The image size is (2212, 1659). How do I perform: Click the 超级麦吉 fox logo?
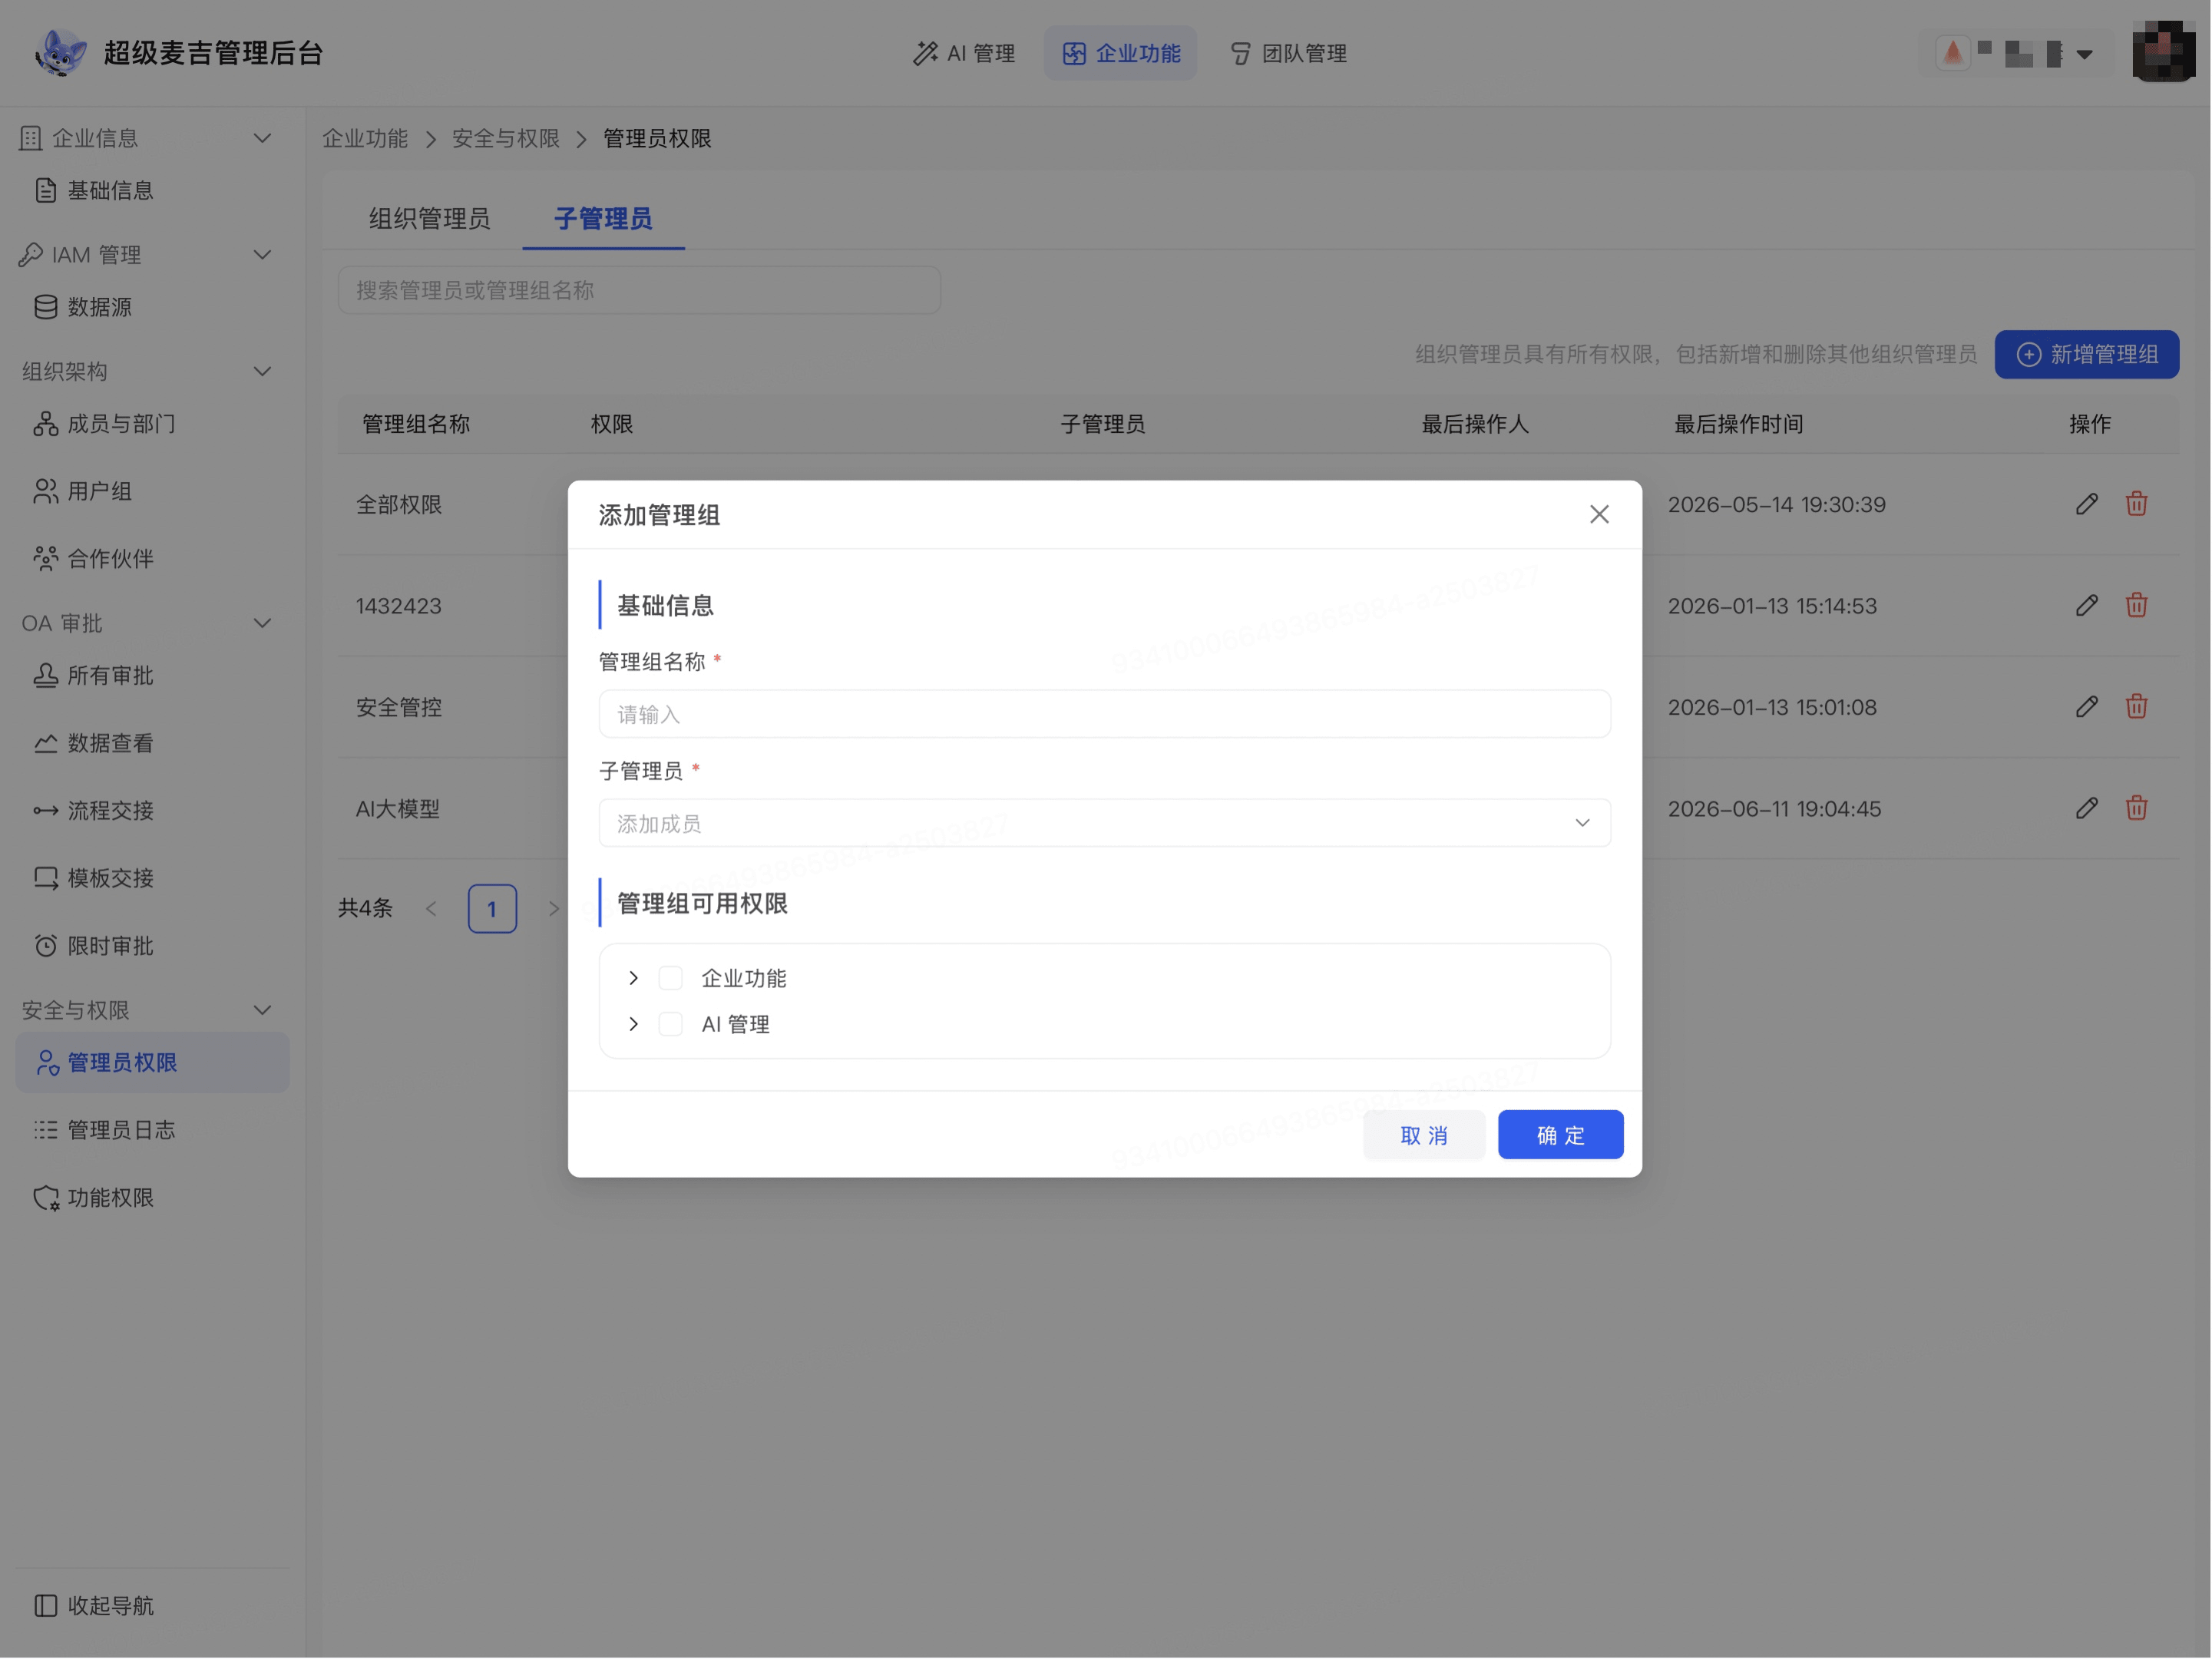(60, 53)
